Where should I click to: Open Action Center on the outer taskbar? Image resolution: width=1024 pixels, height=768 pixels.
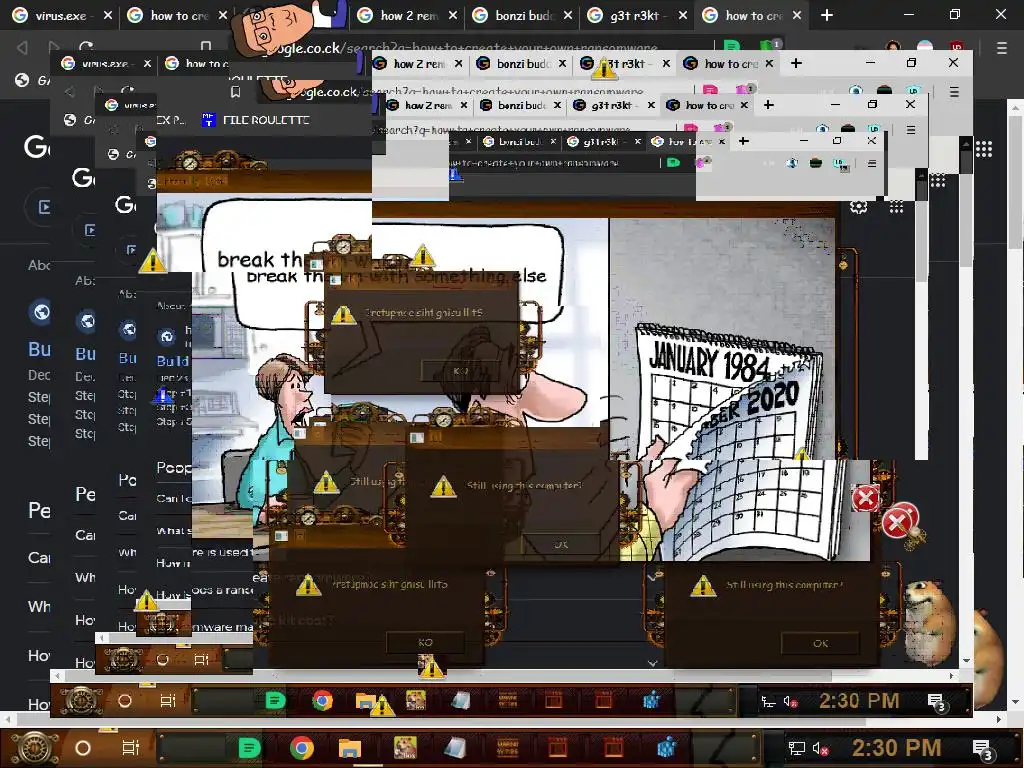pos(983,749)
